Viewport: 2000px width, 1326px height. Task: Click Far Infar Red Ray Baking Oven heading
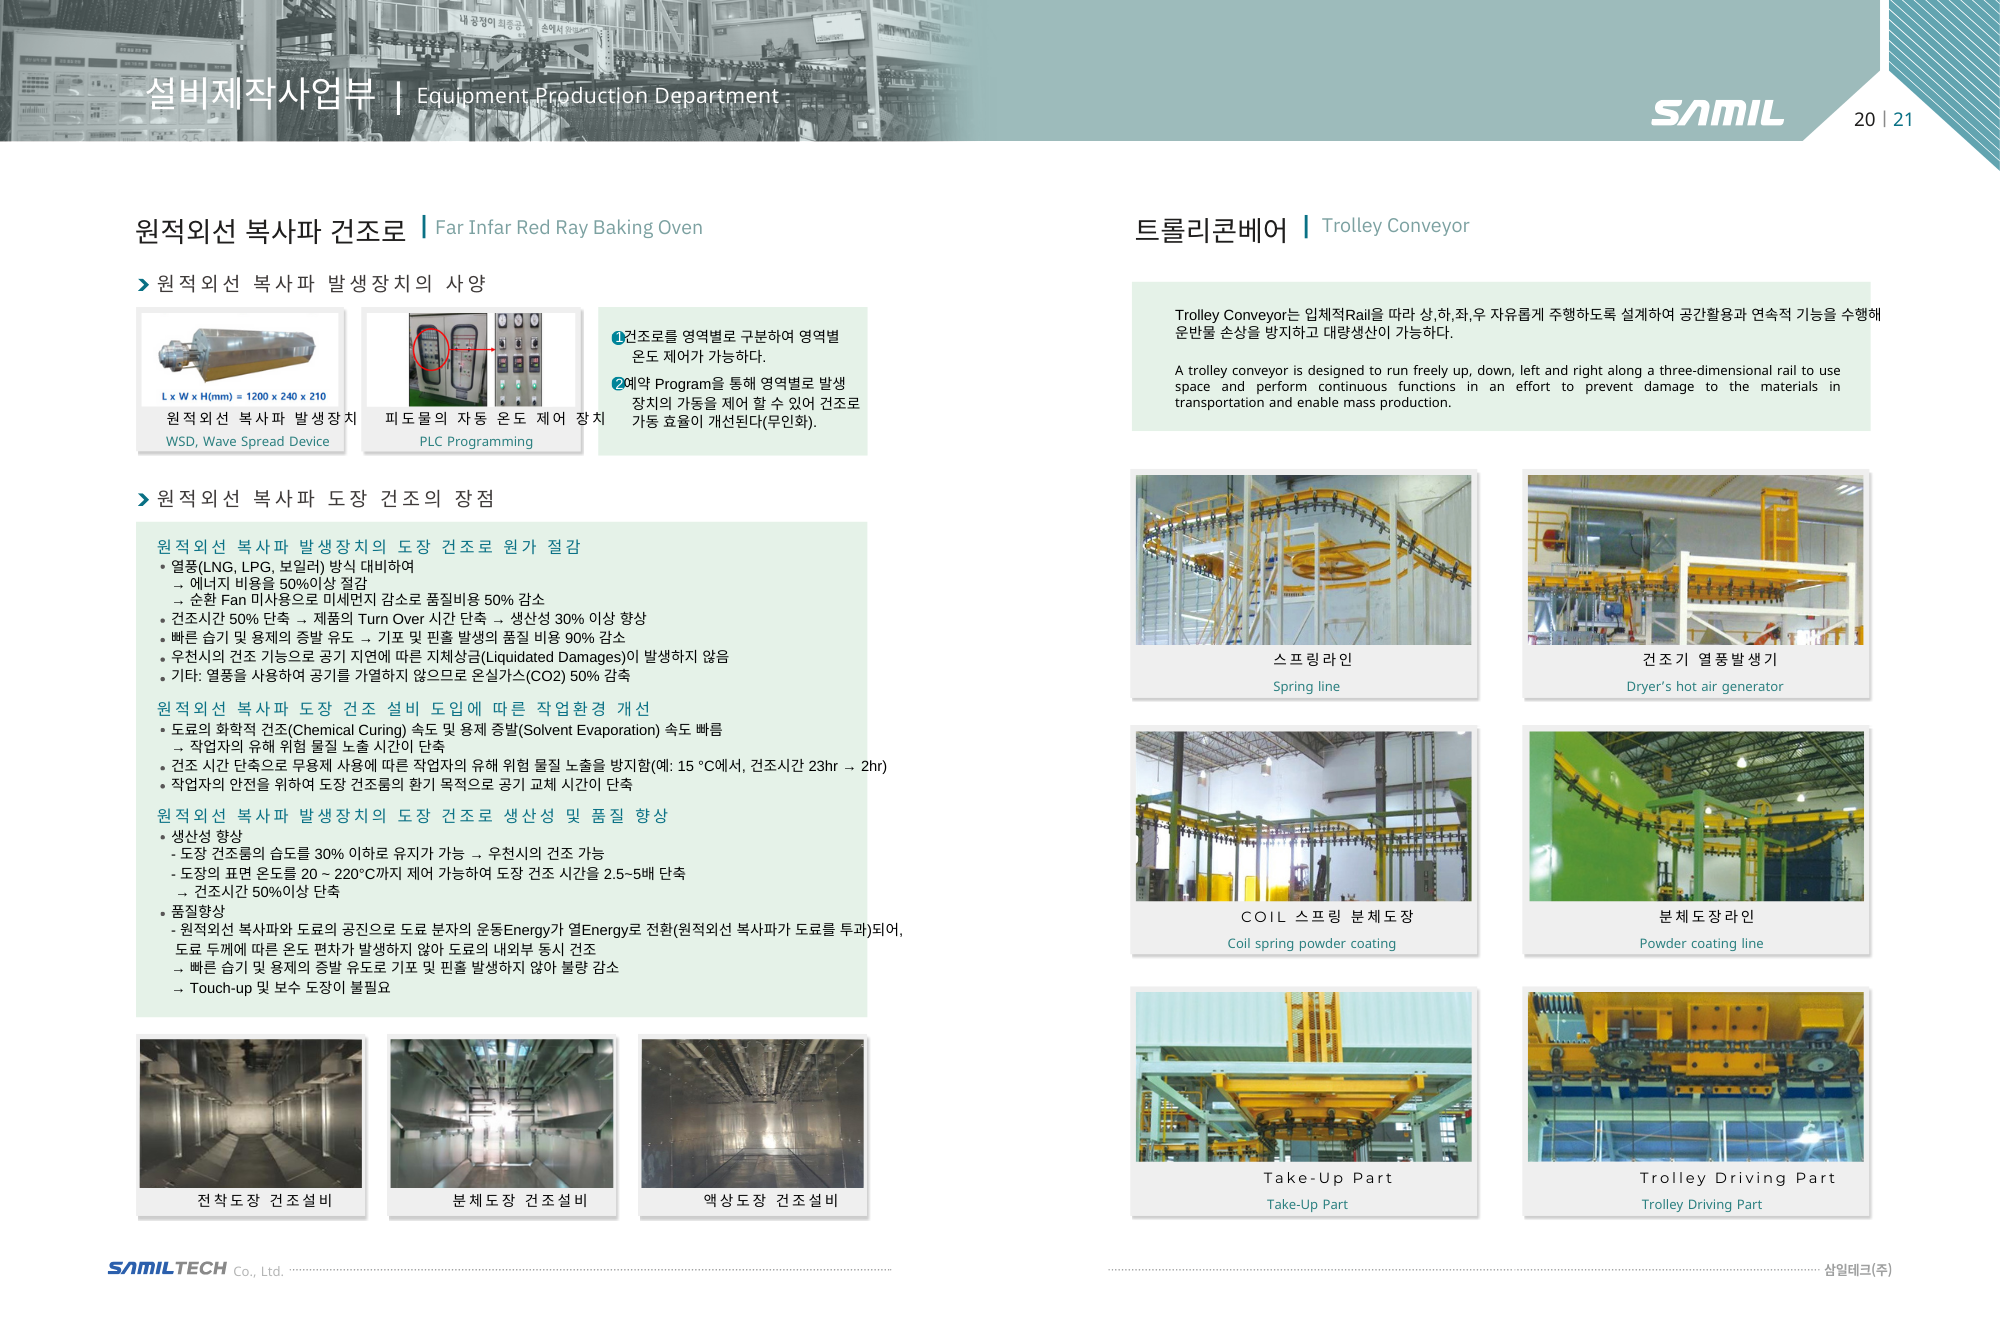(568, 228)
